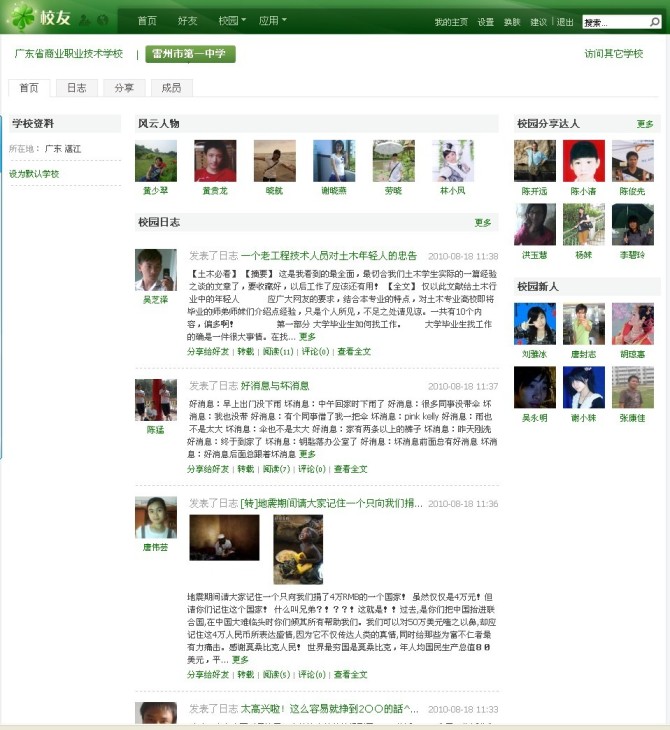The image size is (670, 730).
Task: Open 林小凤's avatar in 风云人物
Action: pyautogui.click(x=453, y=161)
